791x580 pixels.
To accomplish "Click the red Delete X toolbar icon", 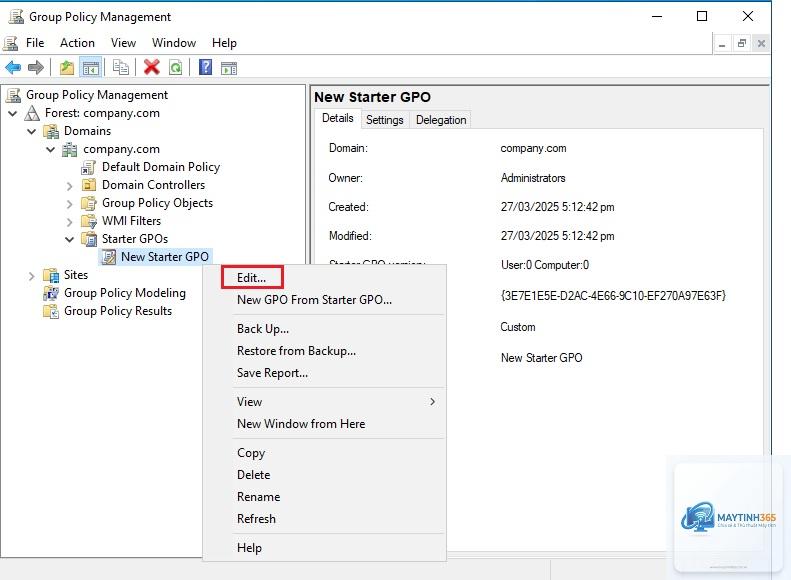I will point(151,67).
